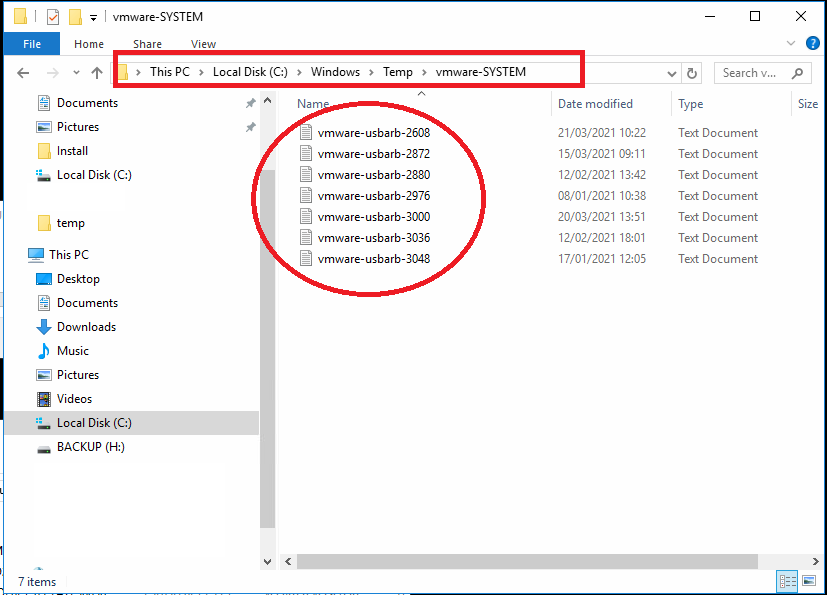Click text file icon of vmware-usbarb-3000
The width and height of the screenshot is (827, 595).
[x=306, y=216]
